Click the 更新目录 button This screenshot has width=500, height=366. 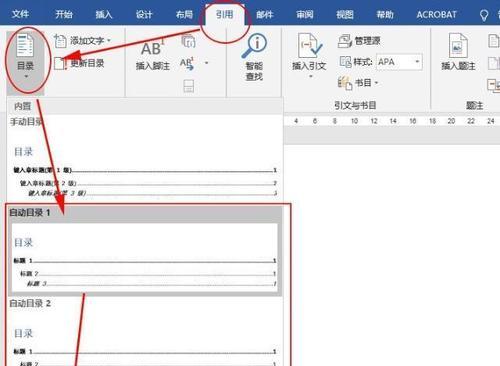(79, 63)
